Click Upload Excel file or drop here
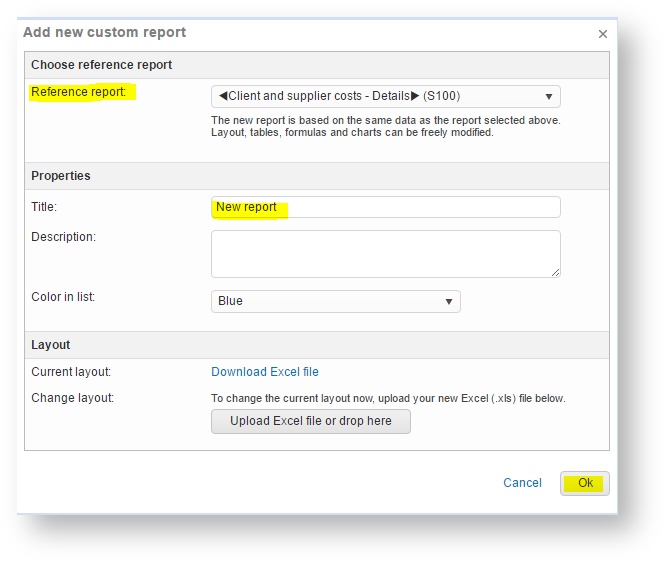The width and height of the screenshot is (666, 563). (310, 421)
